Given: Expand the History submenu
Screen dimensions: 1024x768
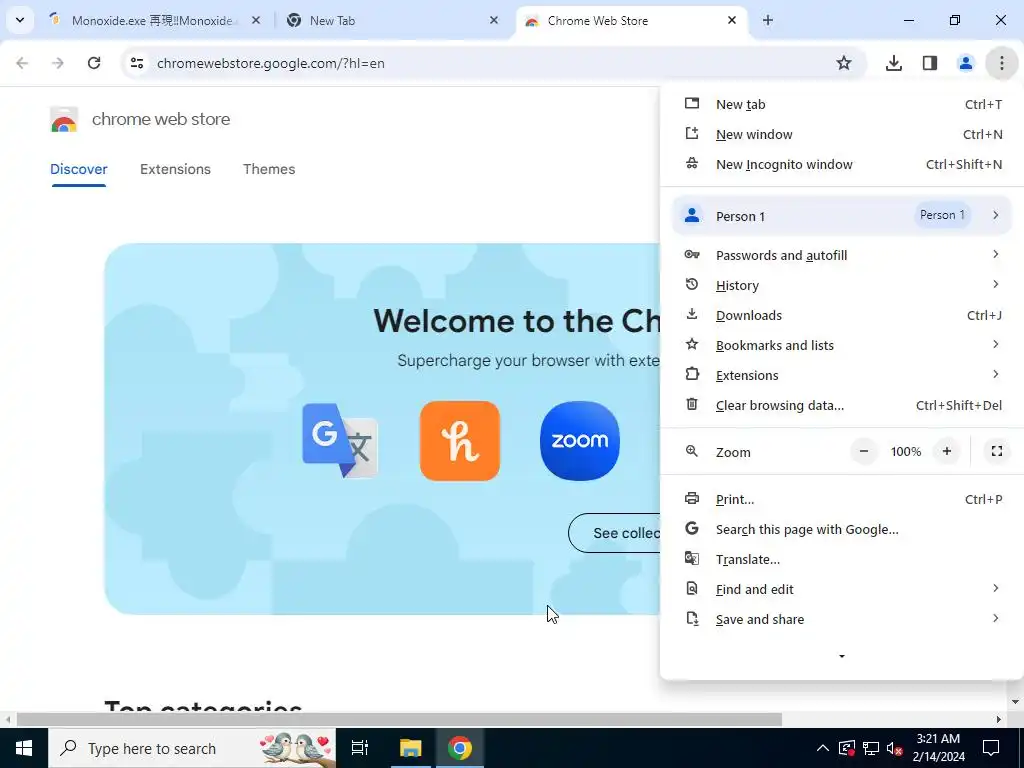Looking at the screenshot, I should [842, 285].
